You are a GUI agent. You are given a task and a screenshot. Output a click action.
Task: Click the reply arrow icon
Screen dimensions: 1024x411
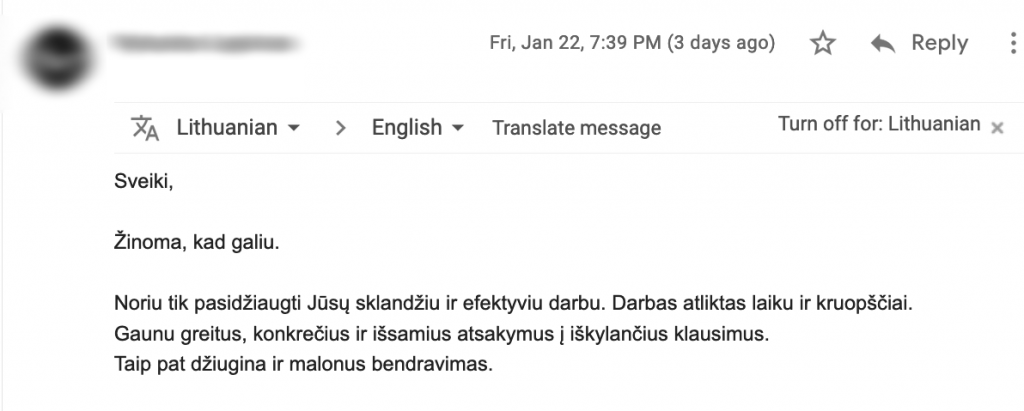click(x=882, y=44)
